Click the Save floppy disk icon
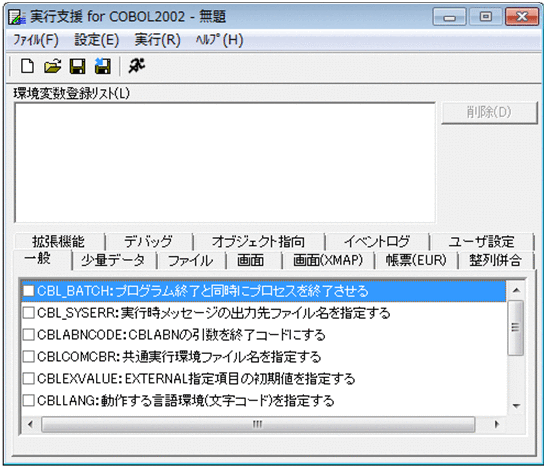This screenshot has height=469, width=547. click(77, 66)
